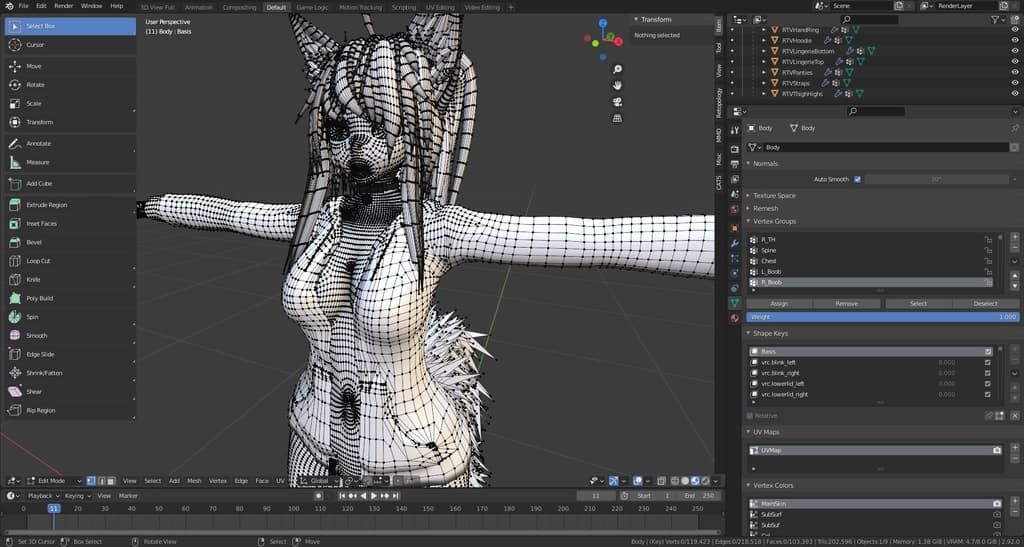Click the Spin tool icon

(x=15, y=317)
